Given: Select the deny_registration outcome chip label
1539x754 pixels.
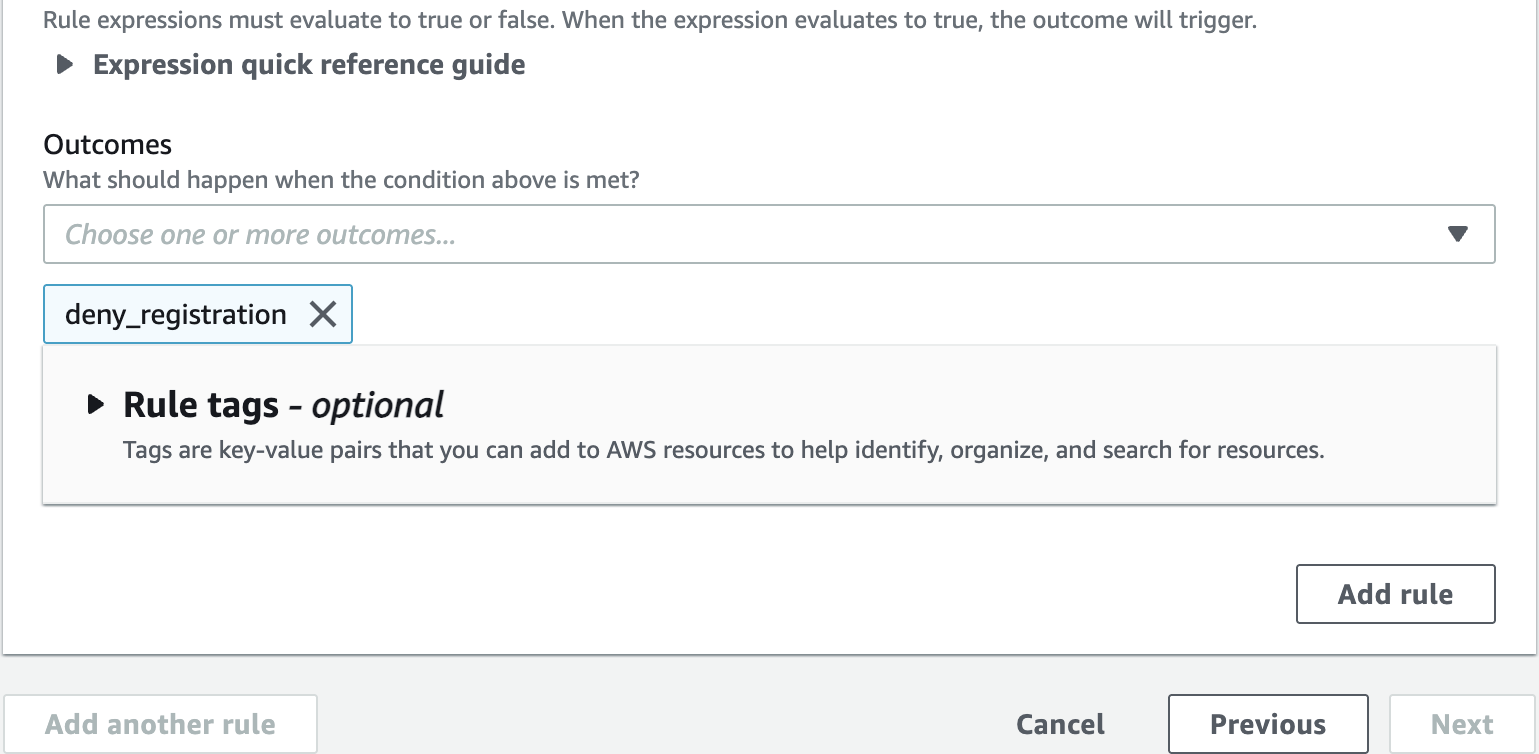Looking at the screenshot, I should 176,315.
